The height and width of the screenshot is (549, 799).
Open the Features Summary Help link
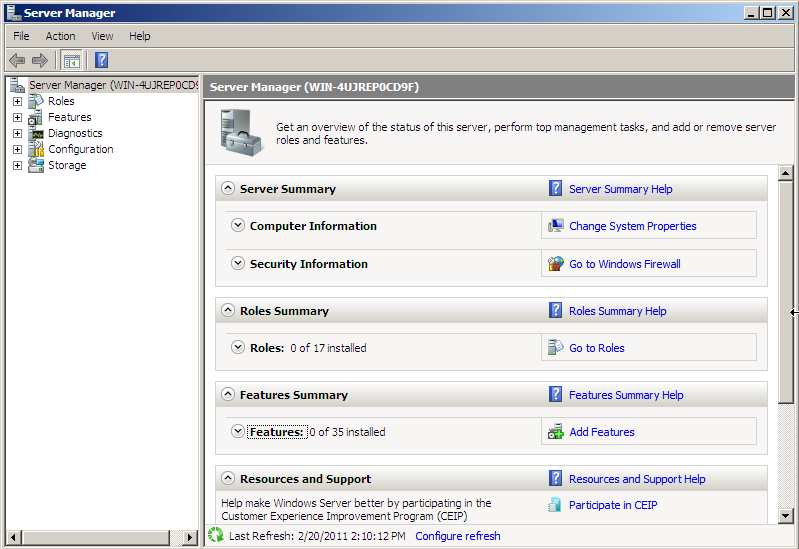click(x=626, y=395)
